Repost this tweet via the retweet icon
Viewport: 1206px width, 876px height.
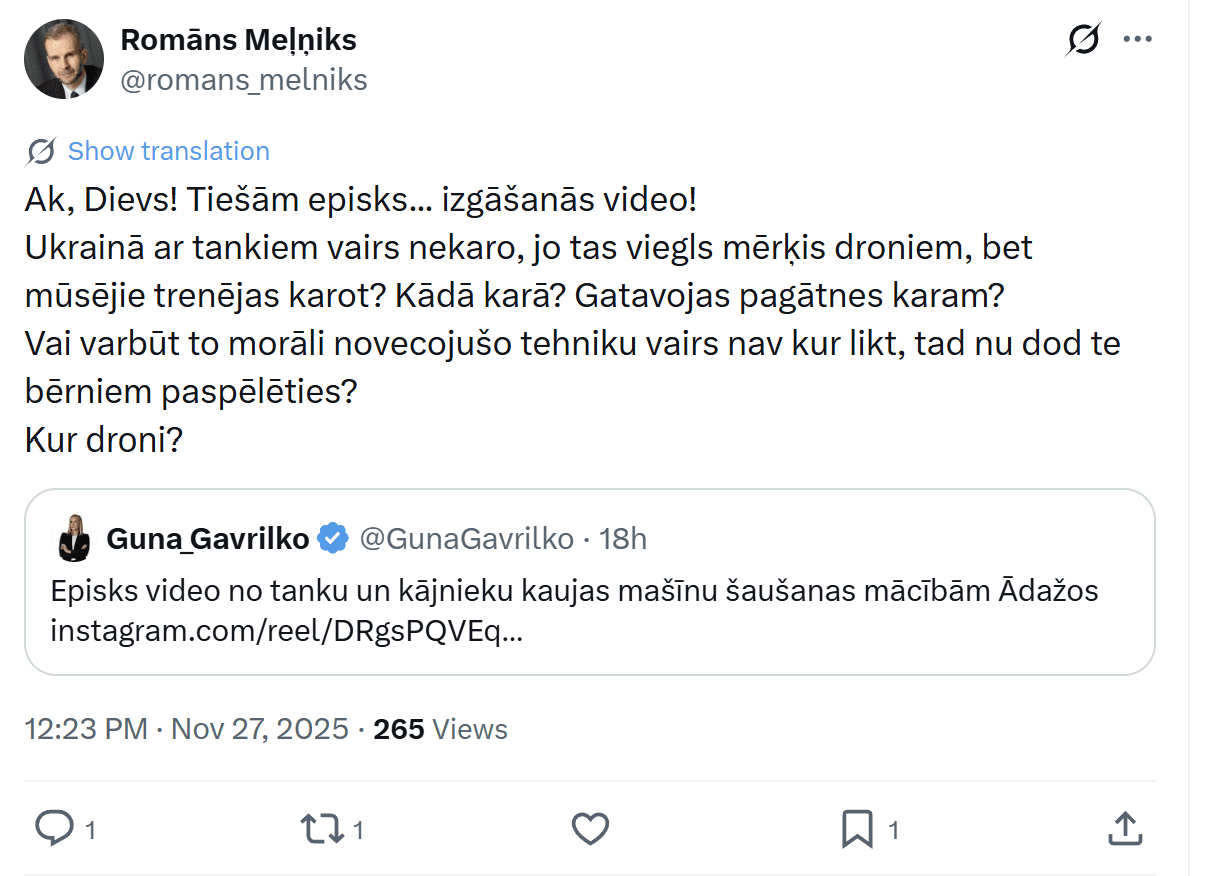(320, 828)
